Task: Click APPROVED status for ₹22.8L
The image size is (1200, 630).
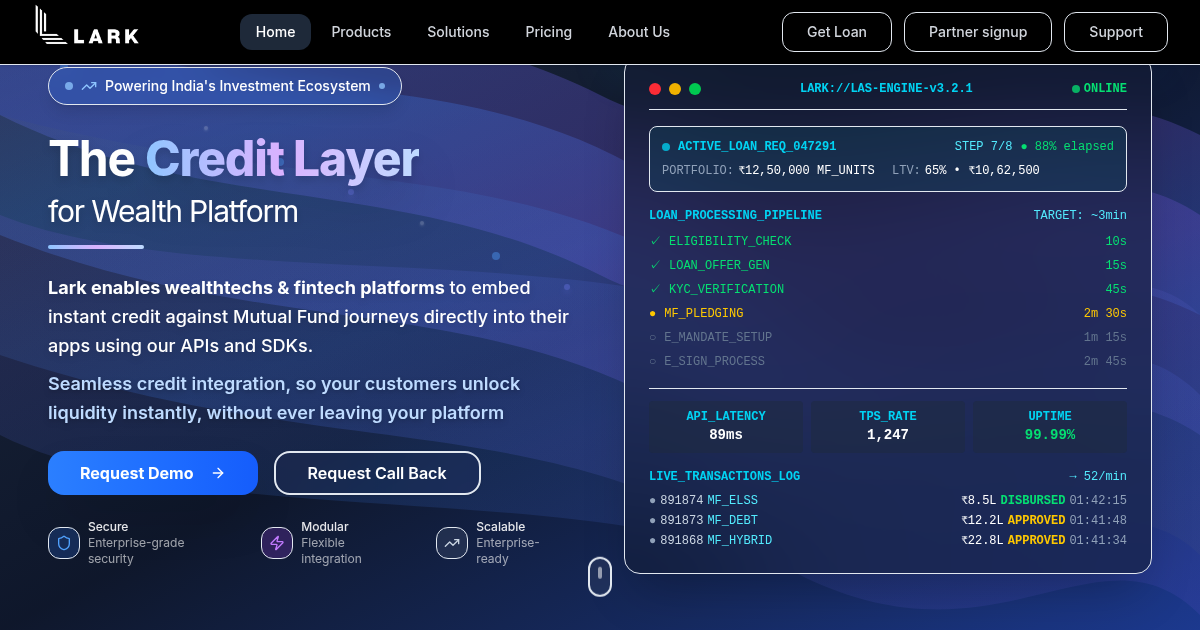Action: tap(1036, 540)
